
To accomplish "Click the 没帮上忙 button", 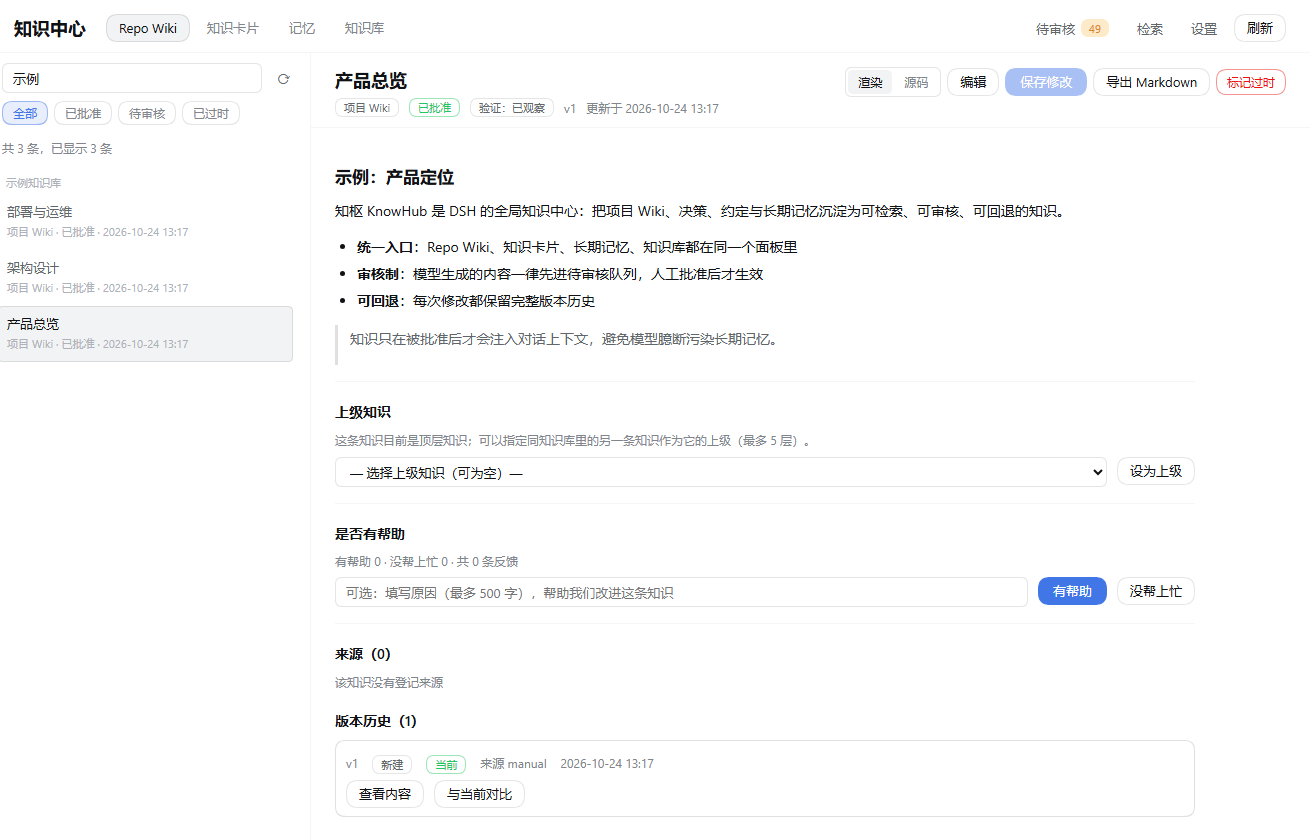I will [1156, 591].
